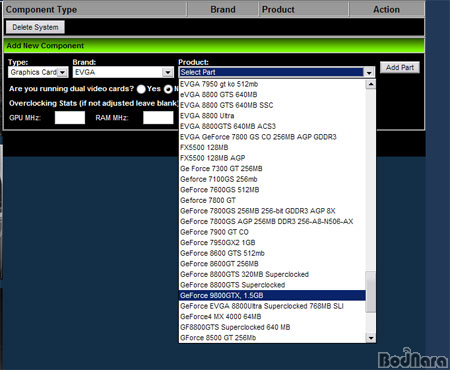Select Yes for dual video cards

[x=141, y=89]
